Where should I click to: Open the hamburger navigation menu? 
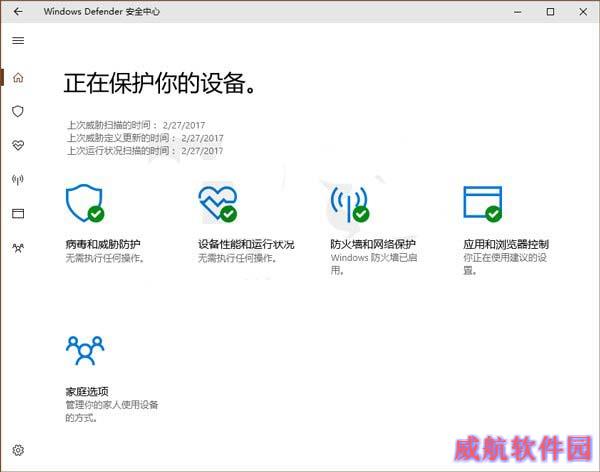(18, 41)
